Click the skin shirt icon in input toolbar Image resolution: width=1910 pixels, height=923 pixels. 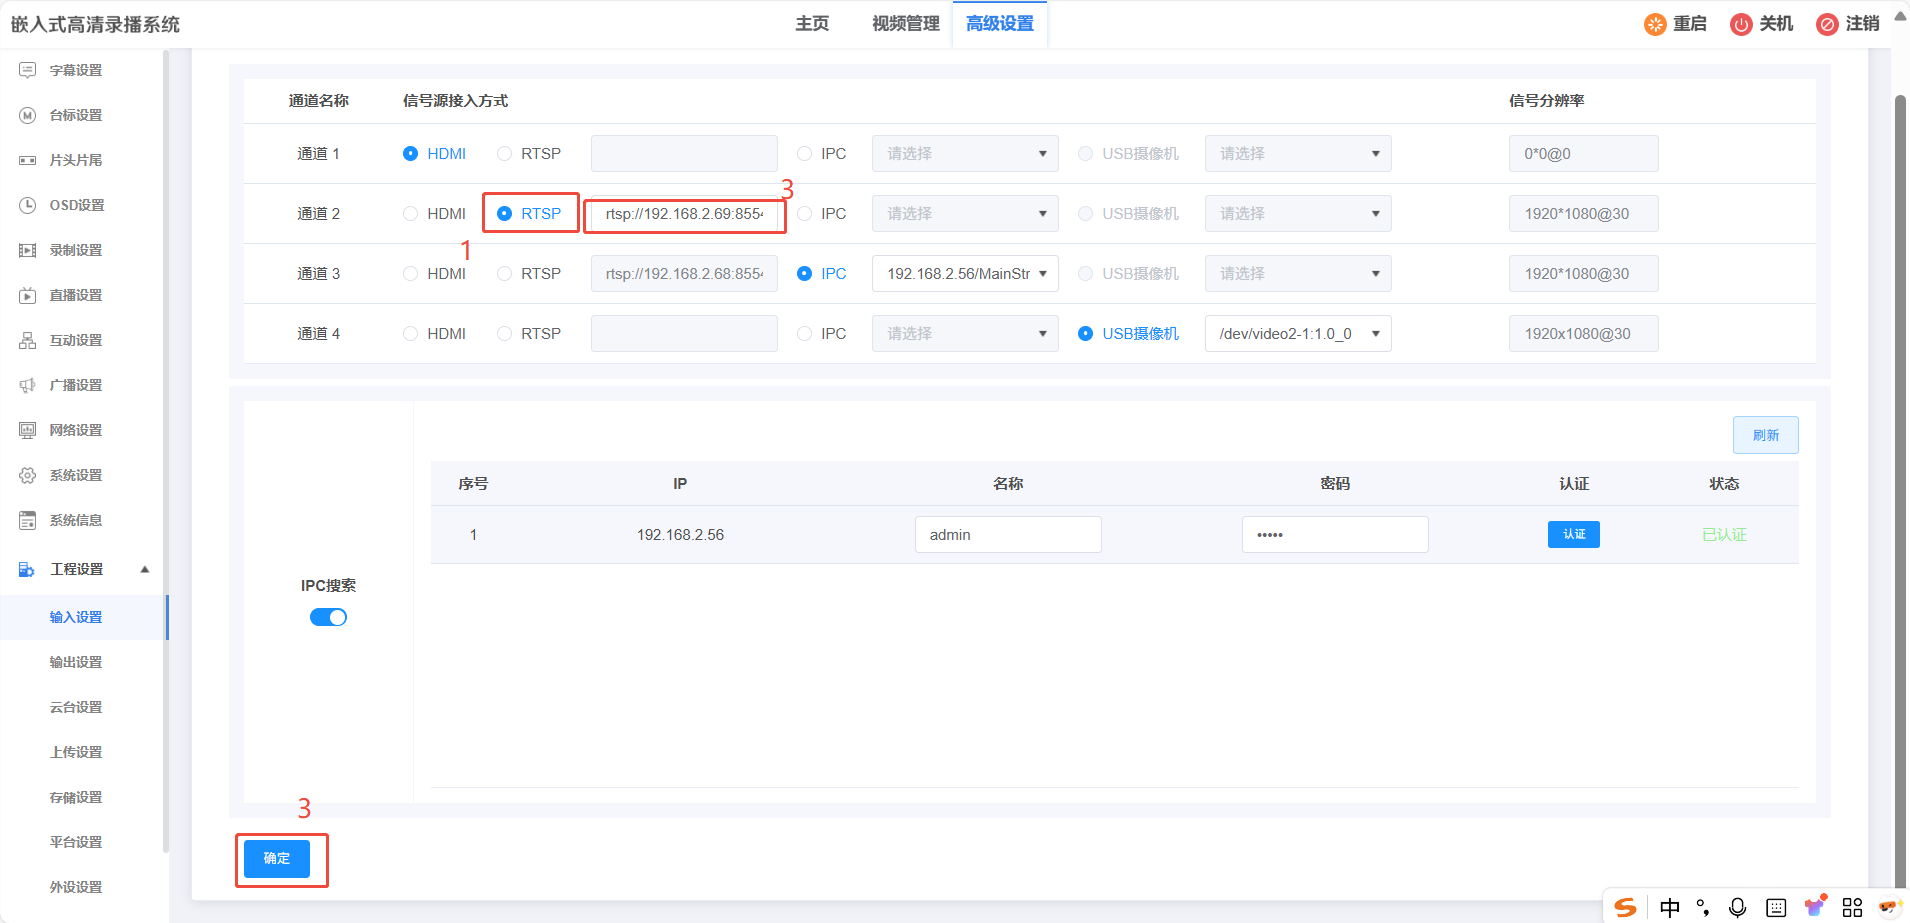pos(1815,906)
